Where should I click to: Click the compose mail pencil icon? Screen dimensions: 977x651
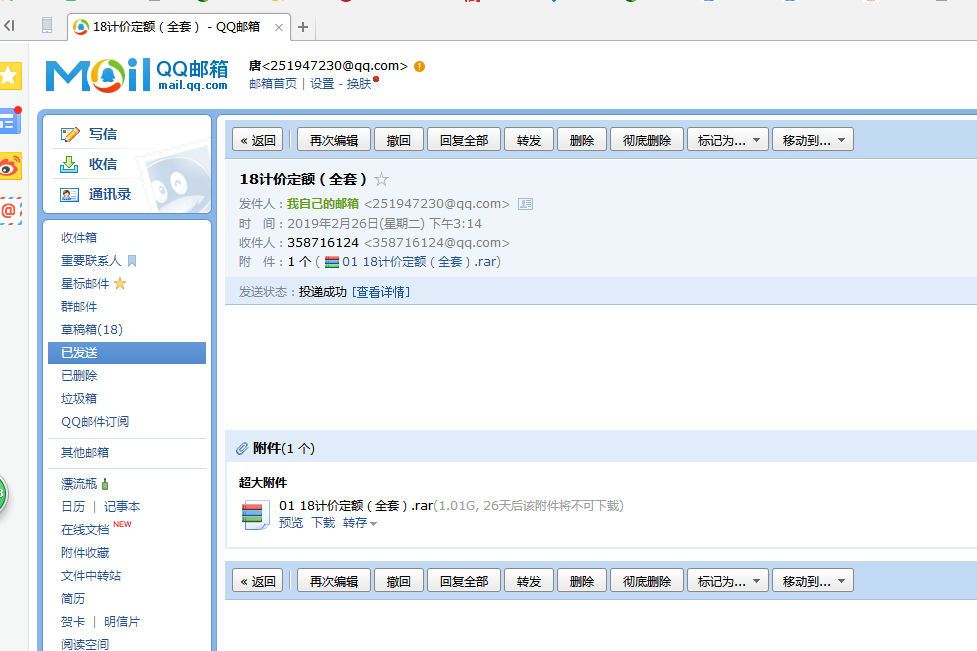(70, 134)
